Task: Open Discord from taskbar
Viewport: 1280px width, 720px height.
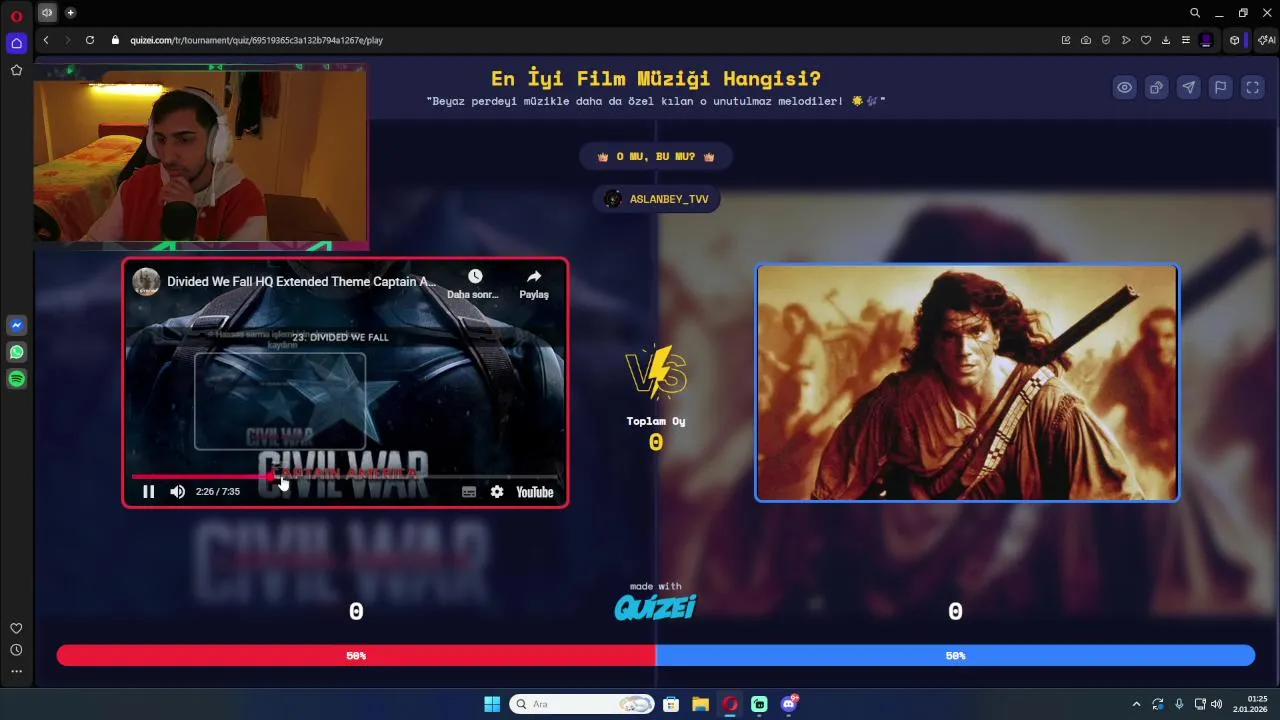Action: click(x=789, y=704)
